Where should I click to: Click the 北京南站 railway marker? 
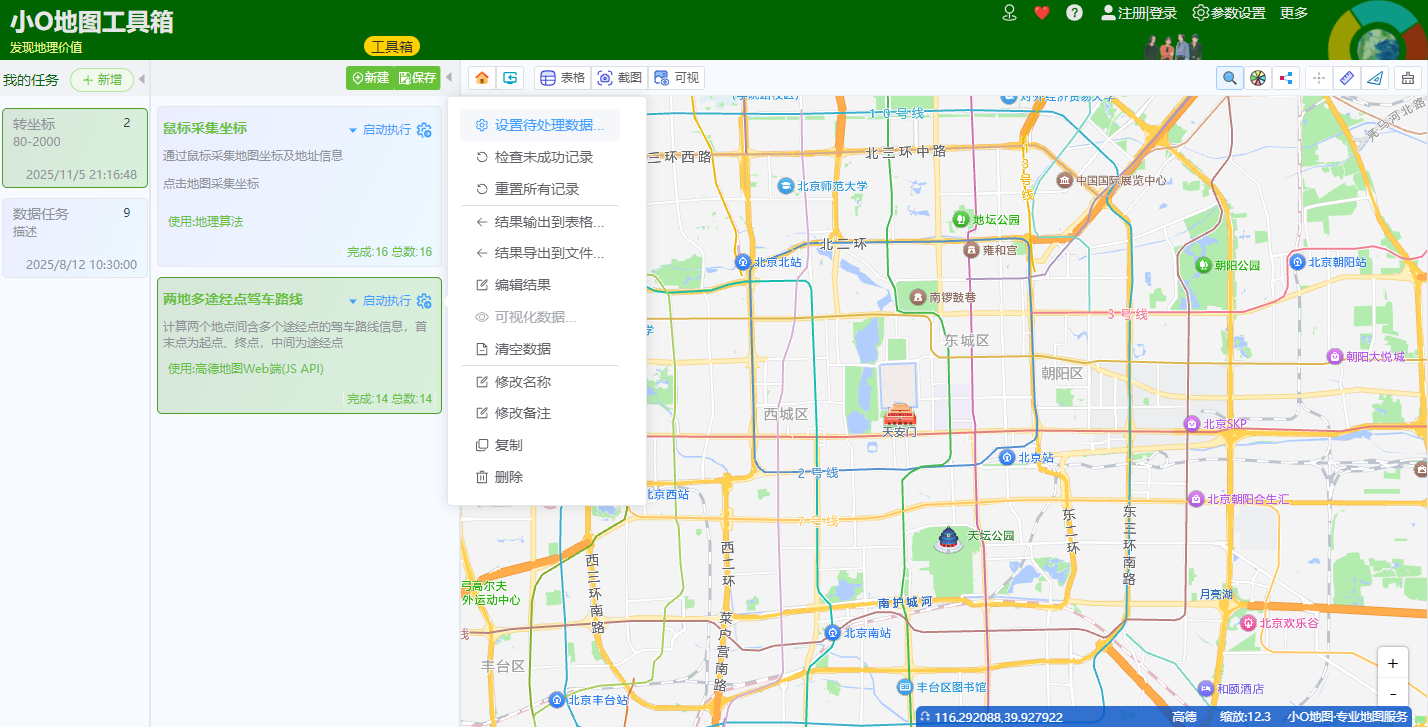pos(832,632)
